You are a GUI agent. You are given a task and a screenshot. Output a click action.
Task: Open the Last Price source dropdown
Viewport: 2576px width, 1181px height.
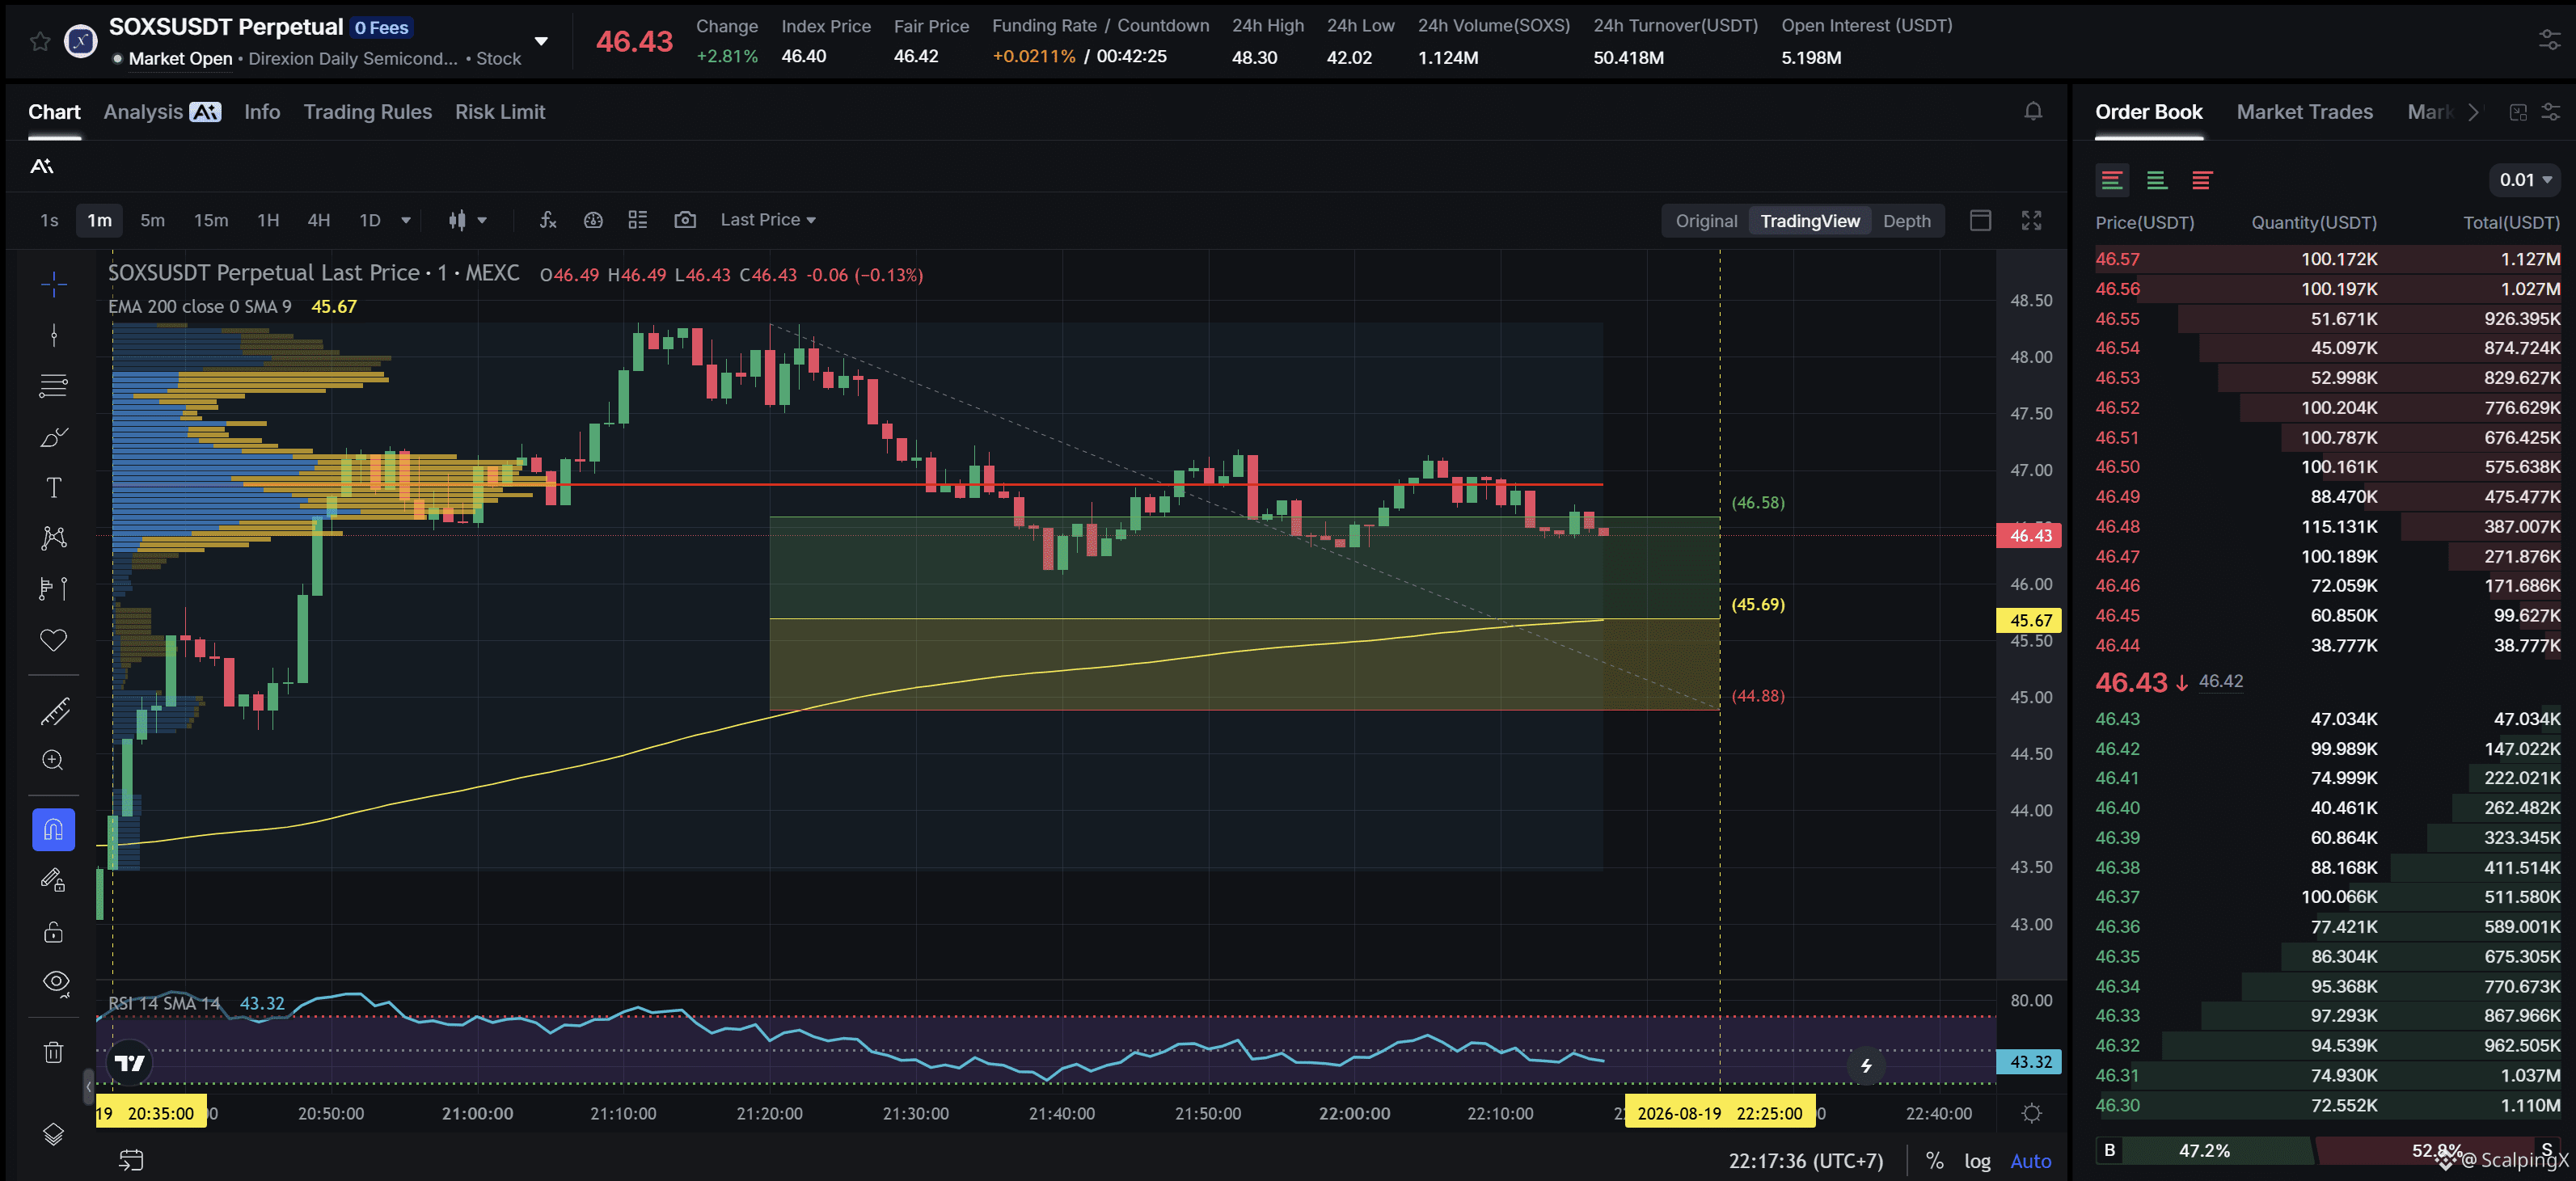(768, 220)
